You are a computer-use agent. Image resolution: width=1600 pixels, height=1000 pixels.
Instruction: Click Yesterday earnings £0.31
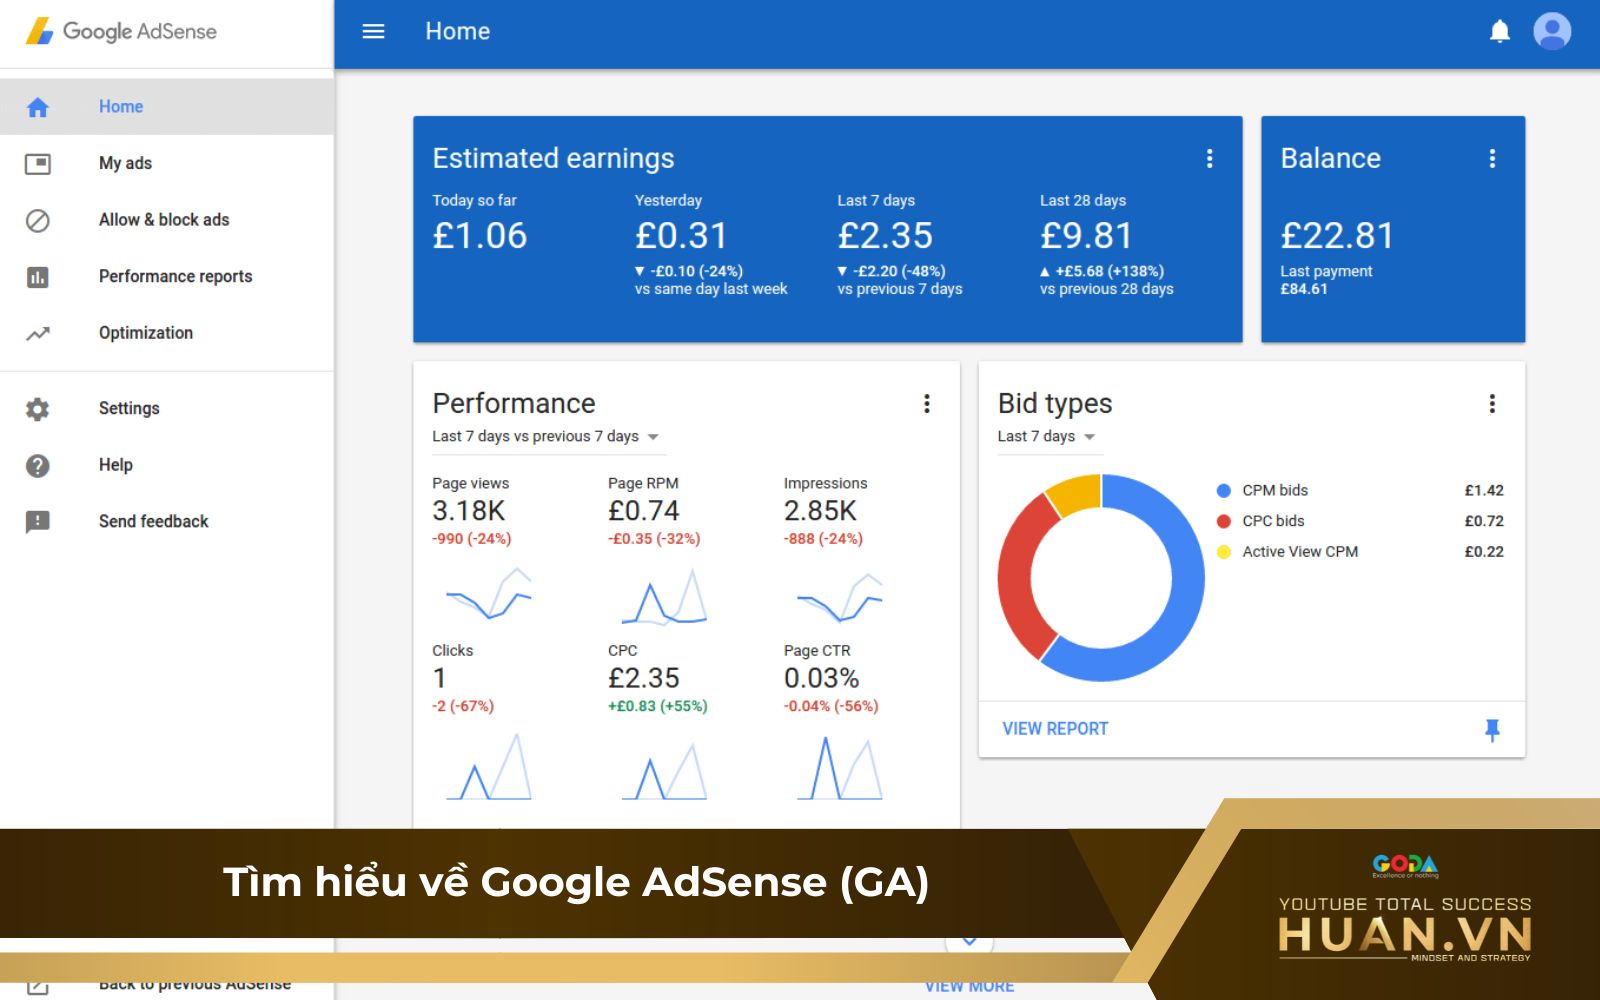coord(681,236)
